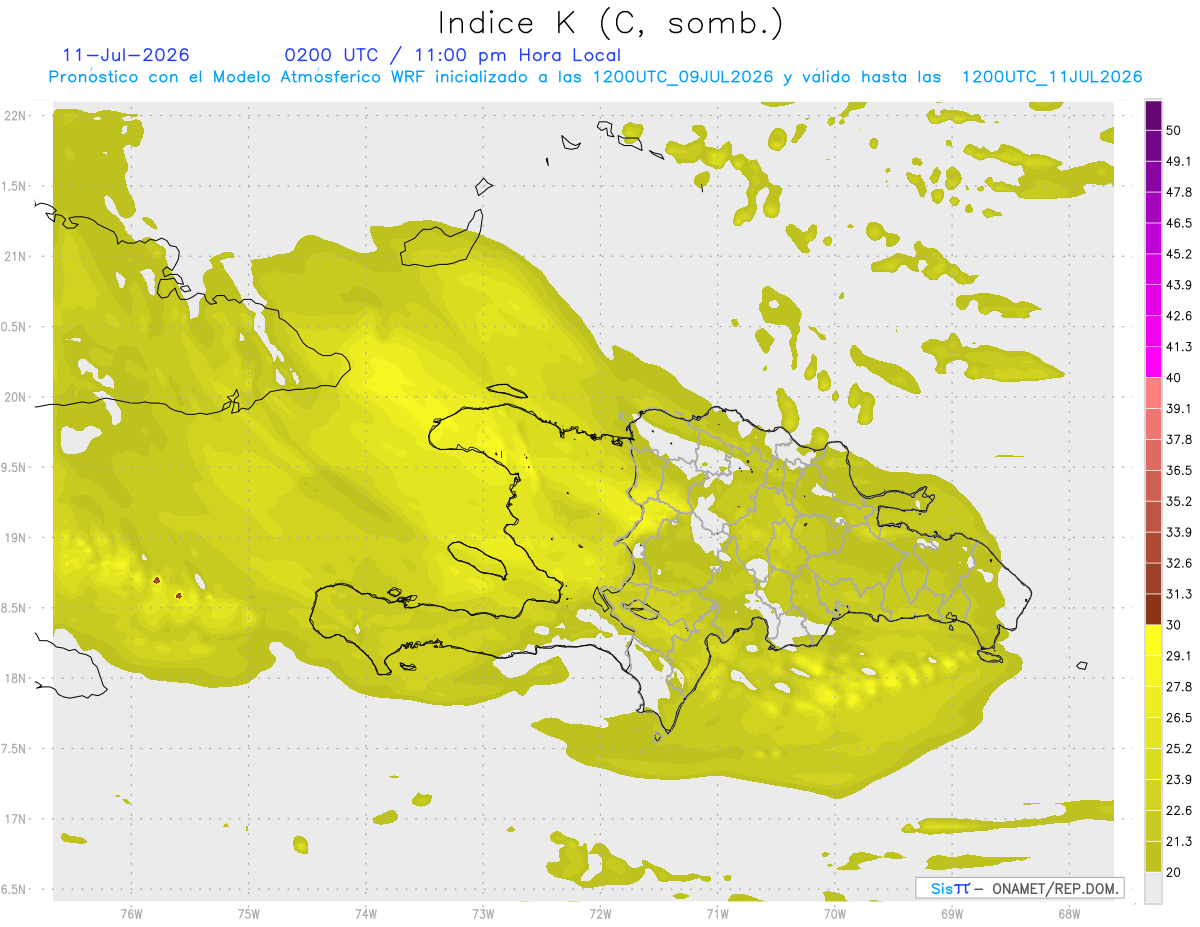The width and height of the screenshot is (1200, 927).
Task: Click the colorbar label "41.3"
Action: [x=1178, y=347]
